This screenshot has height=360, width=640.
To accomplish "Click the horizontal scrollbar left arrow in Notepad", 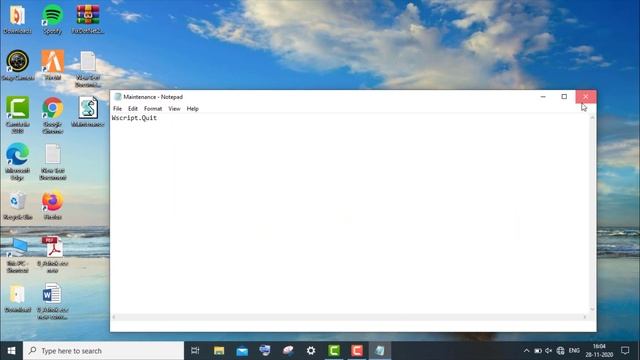I will coord(114,317).
